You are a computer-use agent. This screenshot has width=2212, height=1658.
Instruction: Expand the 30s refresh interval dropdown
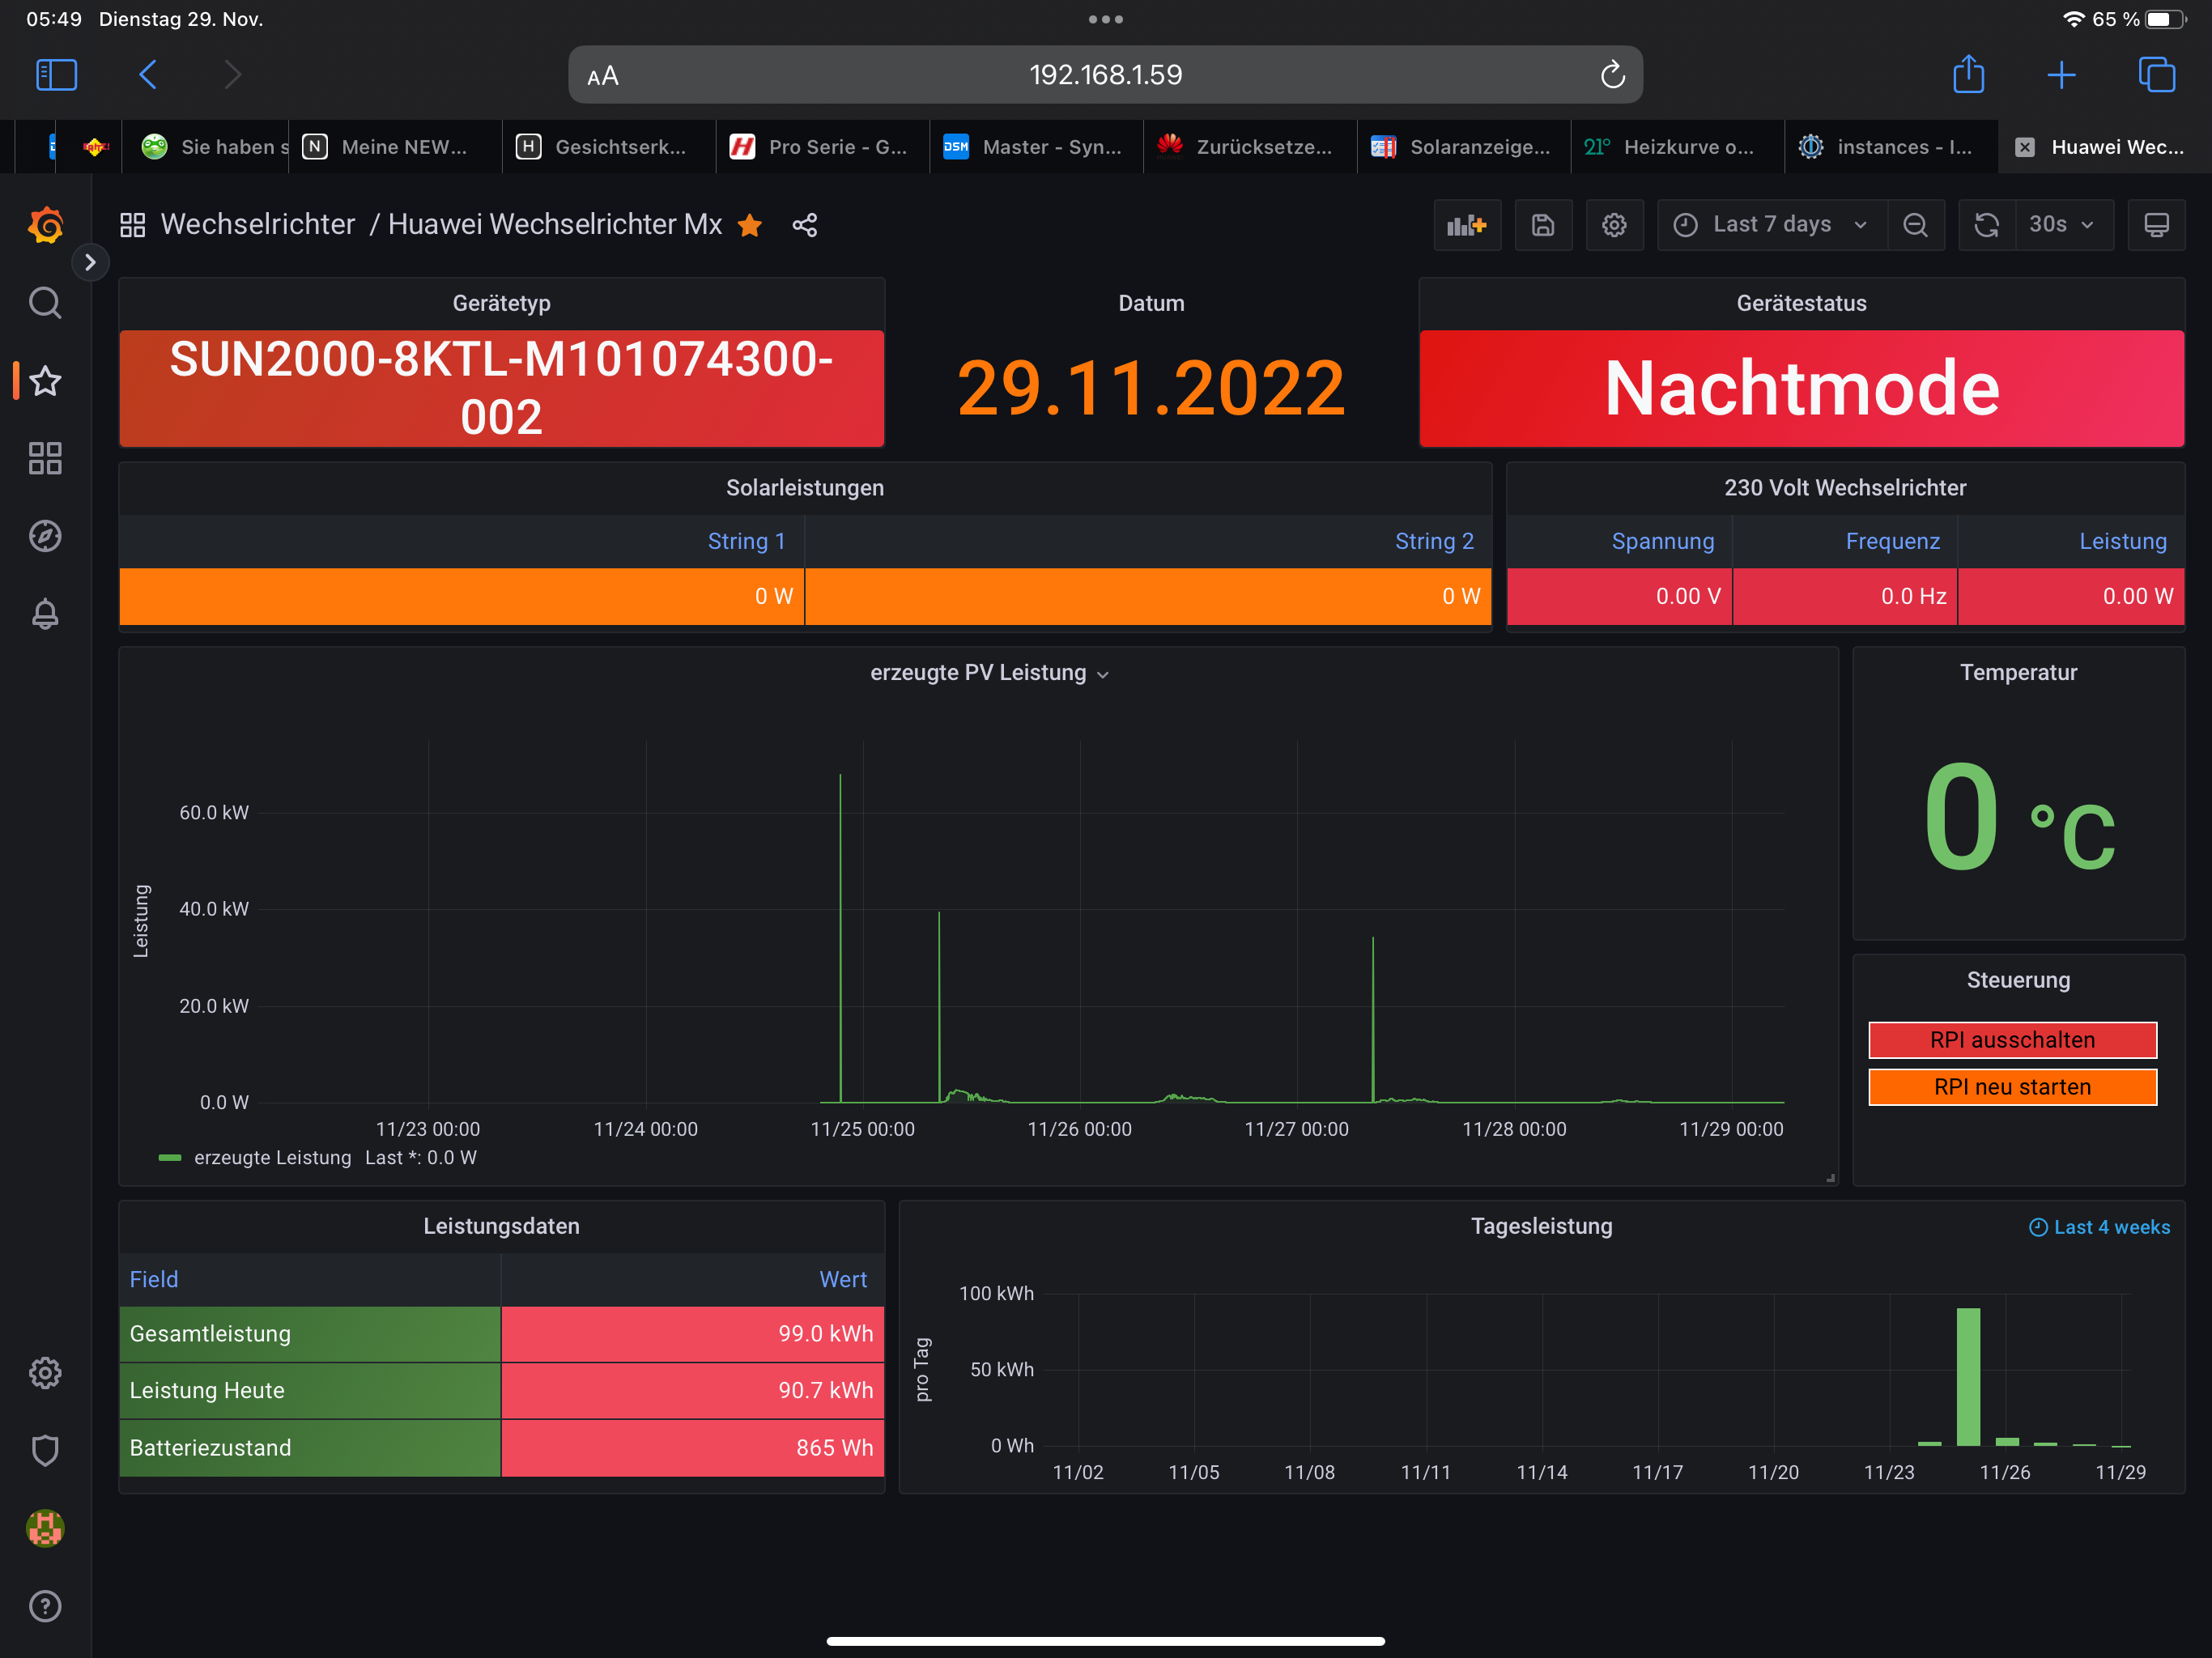pyautogui.click(x=2060, y=225)
